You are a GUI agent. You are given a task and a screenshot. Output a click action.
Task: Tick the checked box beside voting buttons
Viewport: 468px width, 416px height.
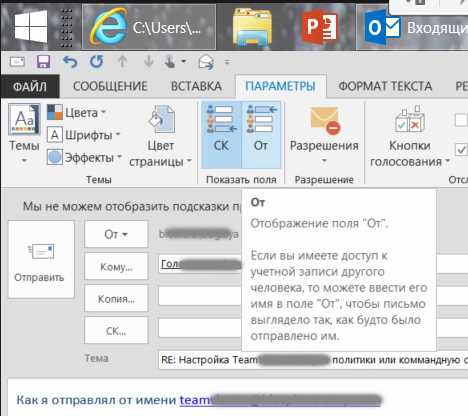point(462,149)
